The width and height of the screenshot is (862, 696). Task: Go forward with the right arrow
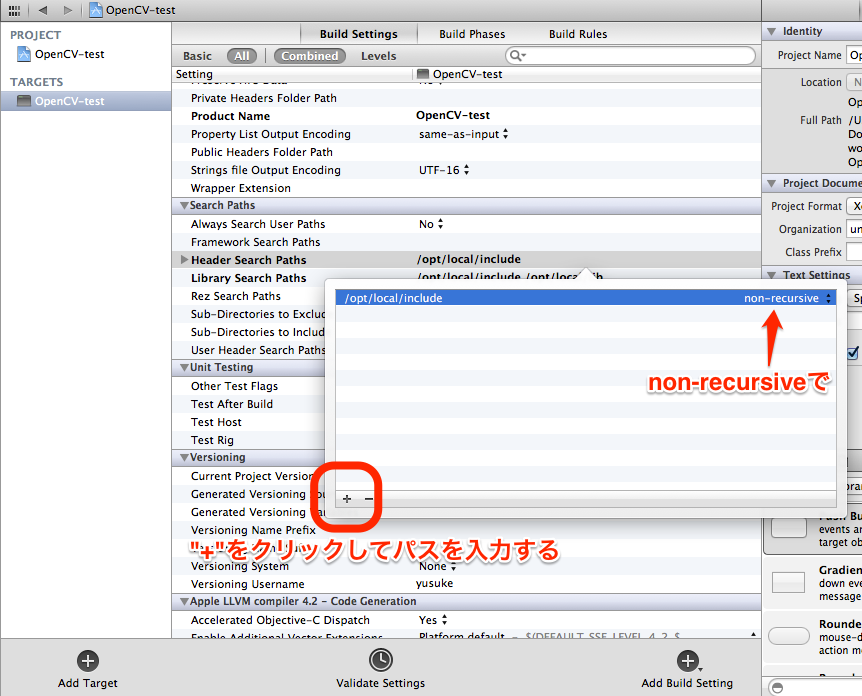pyautogui.click(x=68, y=10)
